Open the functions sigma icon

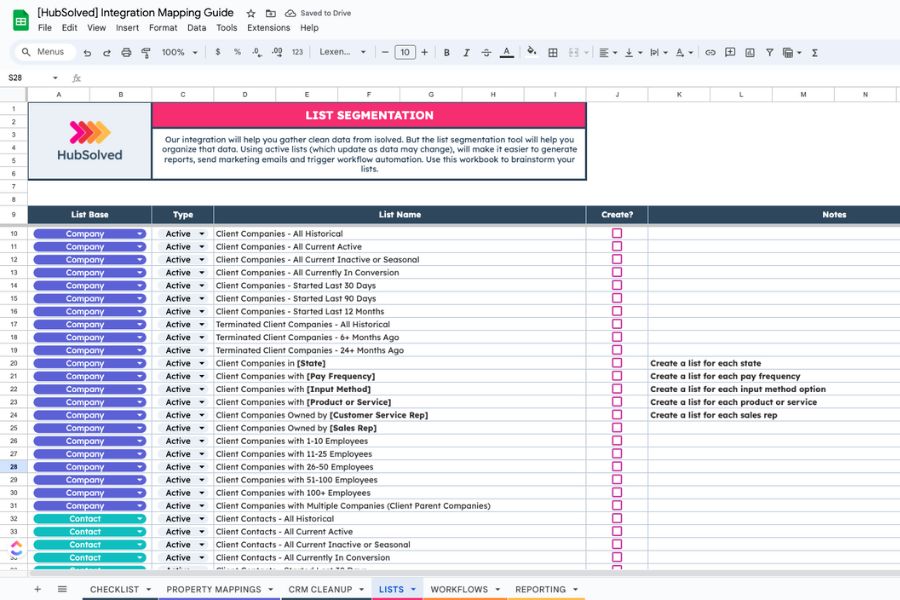[814, 52]
